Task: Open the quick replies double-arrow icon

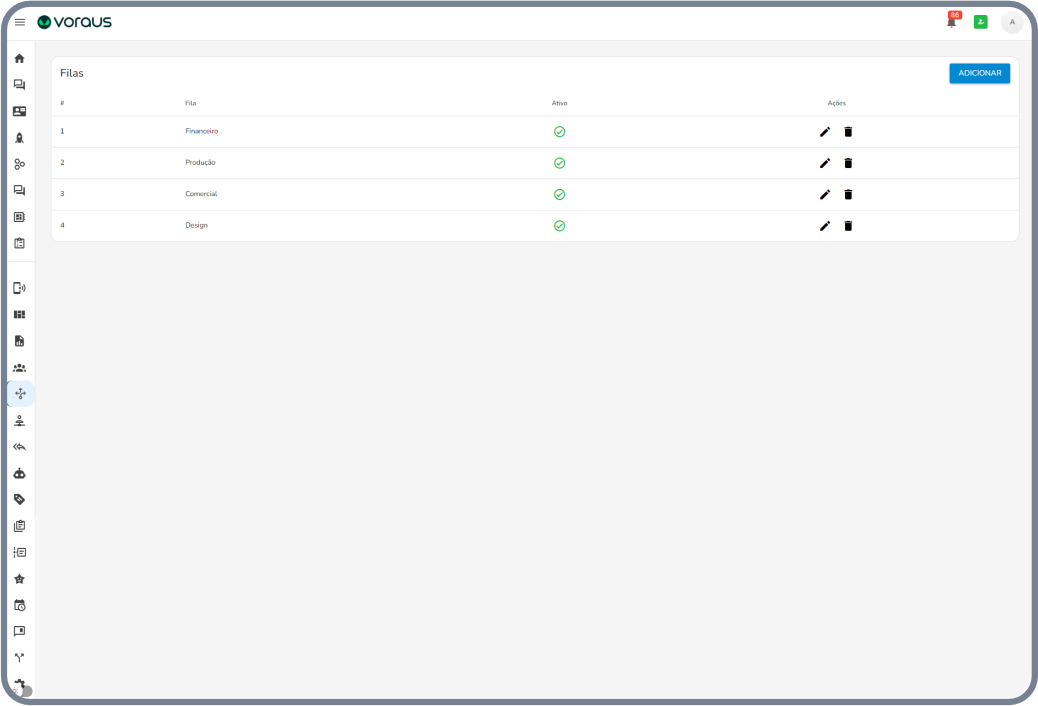Action: [19, 447]
